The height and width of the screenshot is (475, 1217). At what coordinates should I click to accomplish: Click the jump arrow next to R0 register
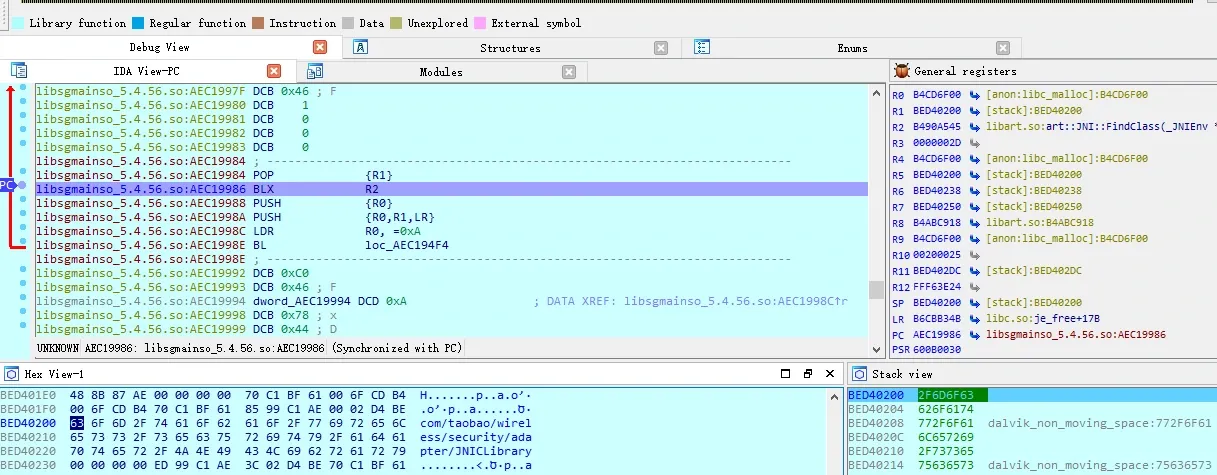click(974, 95)
